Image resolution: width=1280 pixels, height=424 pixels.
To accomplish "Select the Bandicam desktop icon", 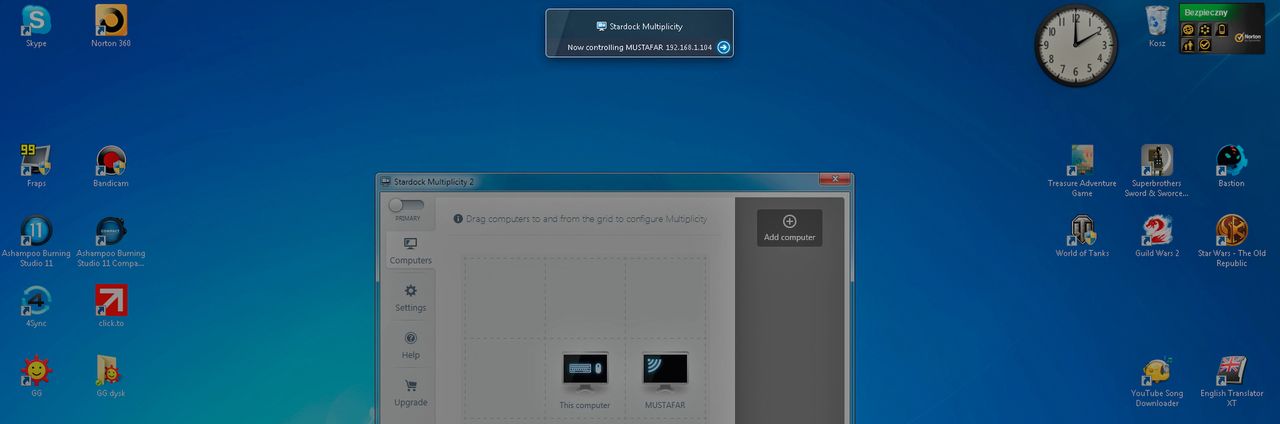I will pyautogui.click(x=111, y=167).
